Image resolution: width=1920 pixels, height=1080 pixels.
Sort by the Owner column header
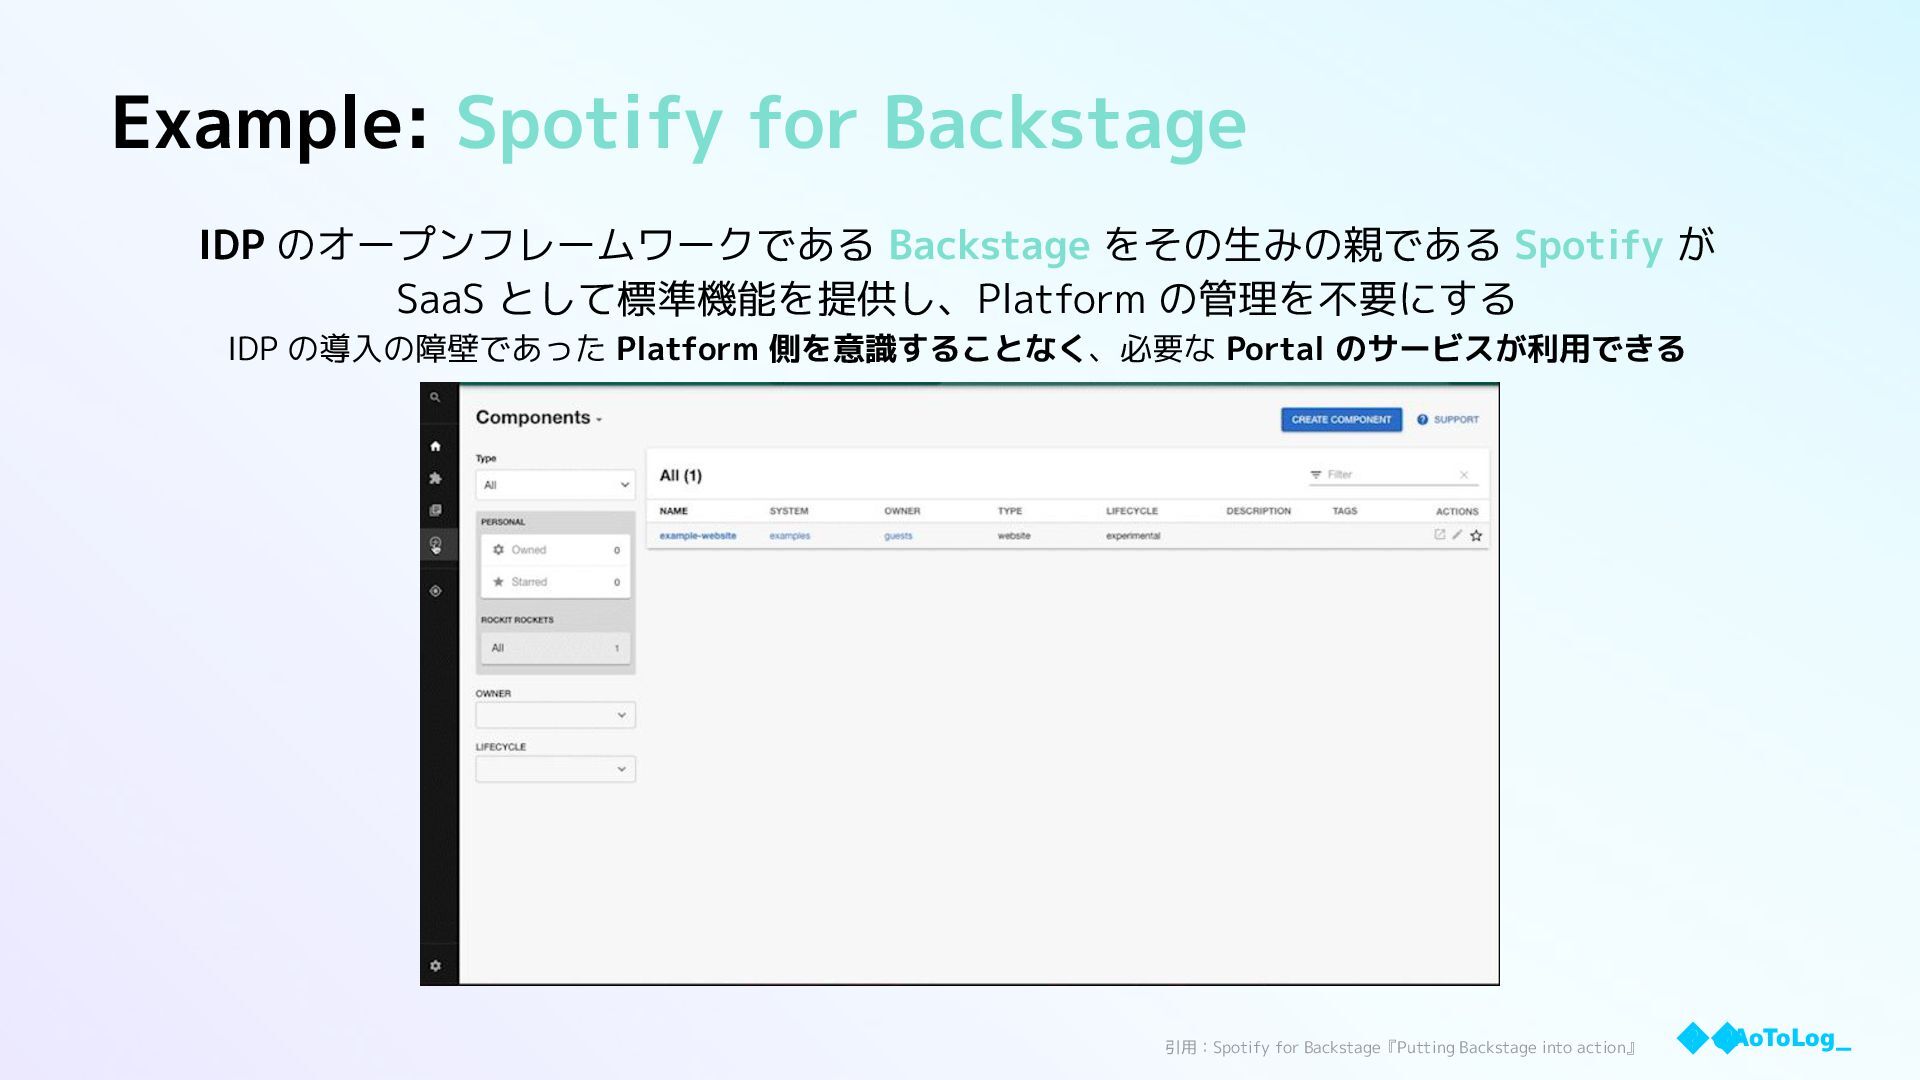click(x=902, y=511)
